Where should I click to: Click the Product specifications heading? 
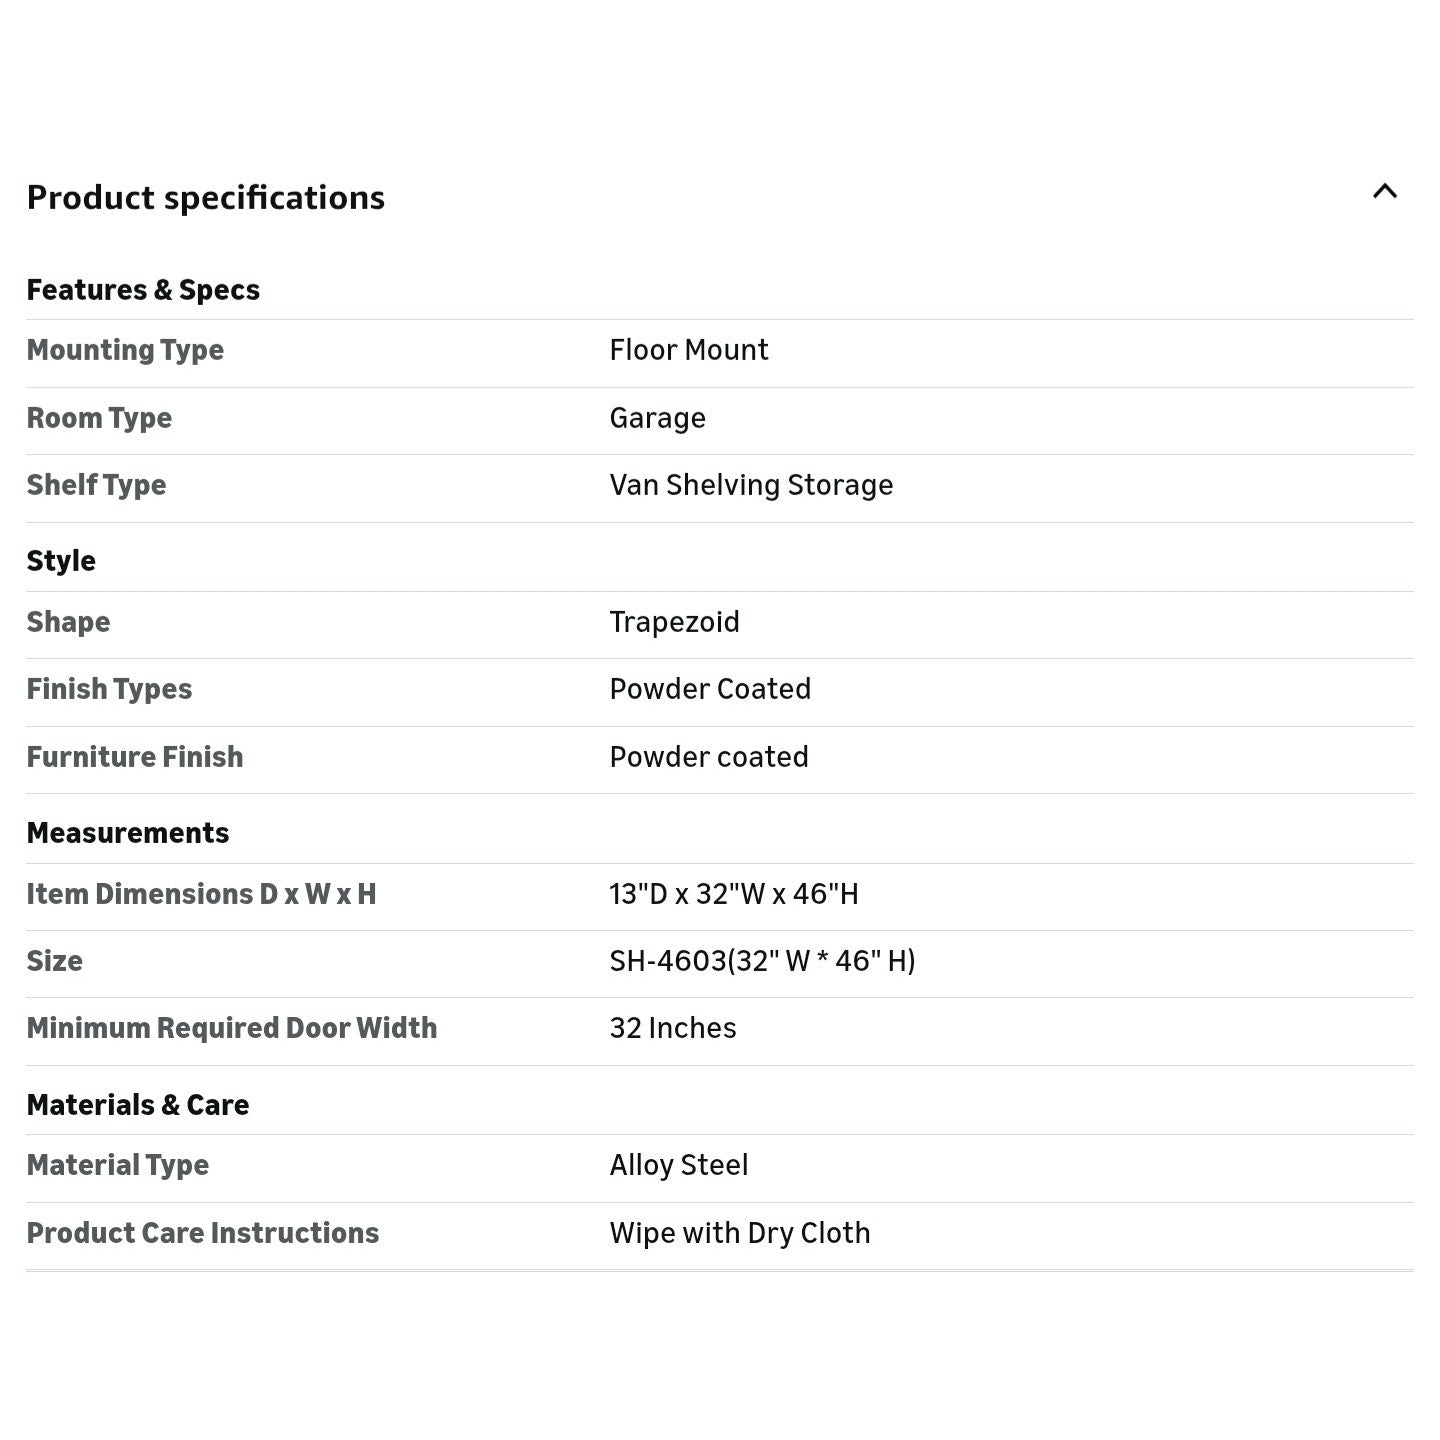205,198
